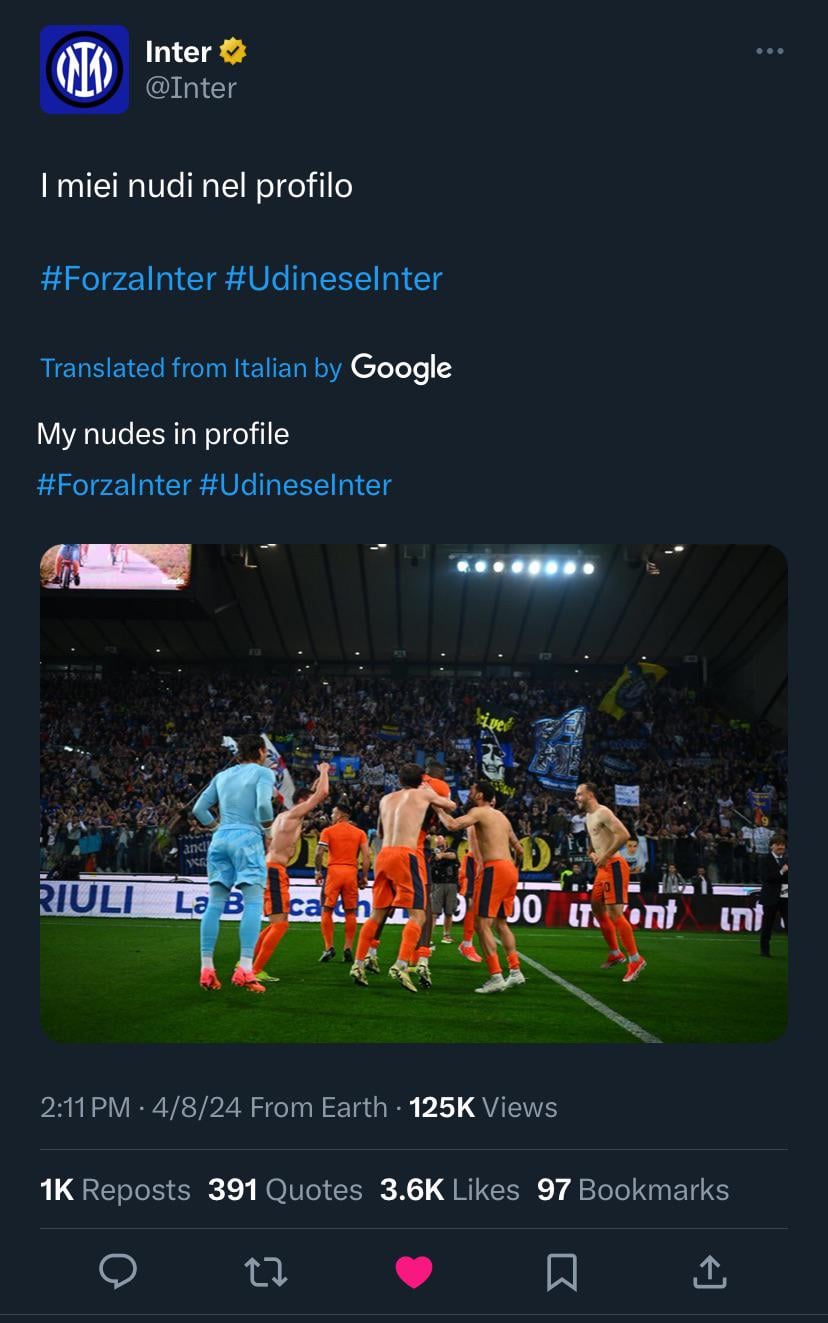Tap the repost arrows icon

[x=266, y=1271]
